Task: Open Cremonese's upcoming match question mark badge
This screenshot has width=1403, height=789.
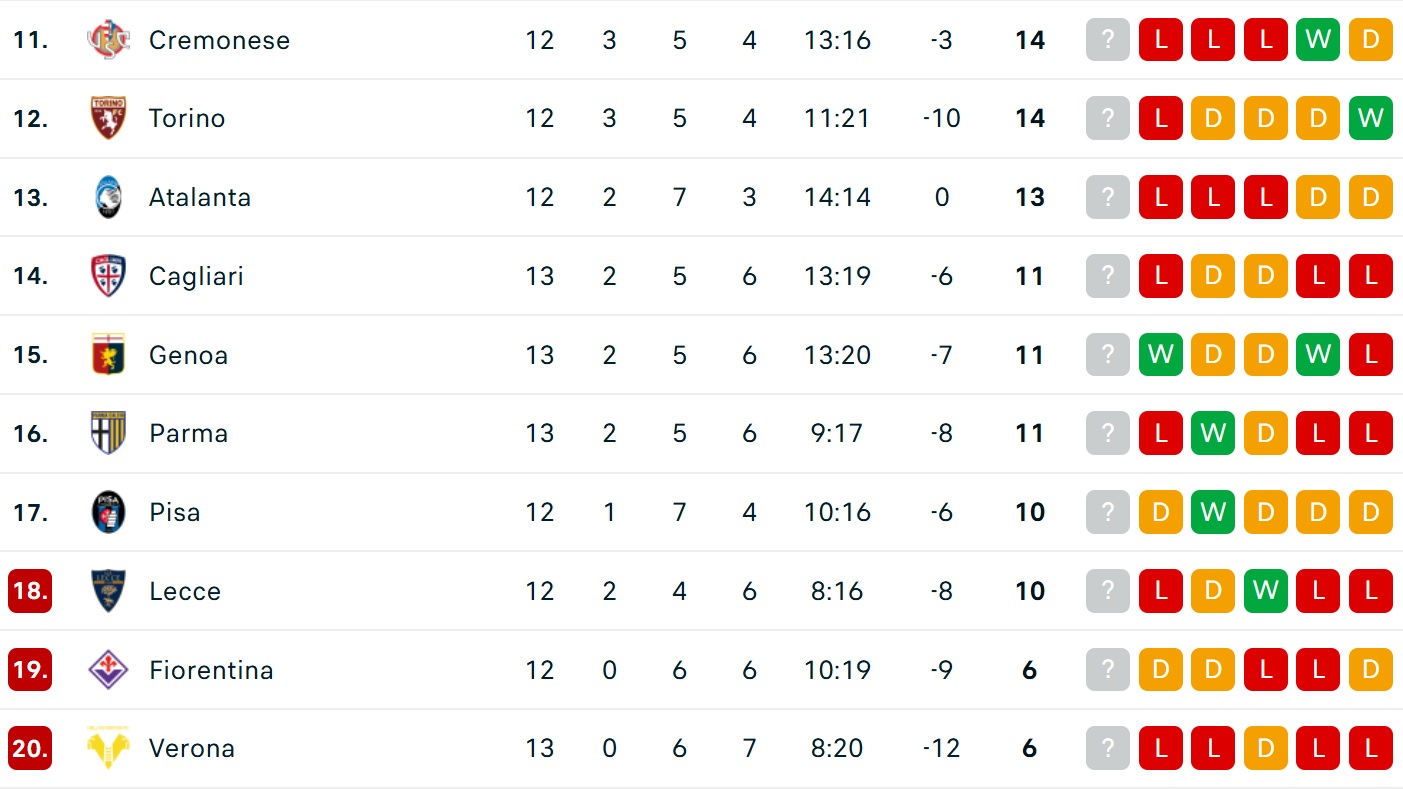Action: (x=1108, y=40)
